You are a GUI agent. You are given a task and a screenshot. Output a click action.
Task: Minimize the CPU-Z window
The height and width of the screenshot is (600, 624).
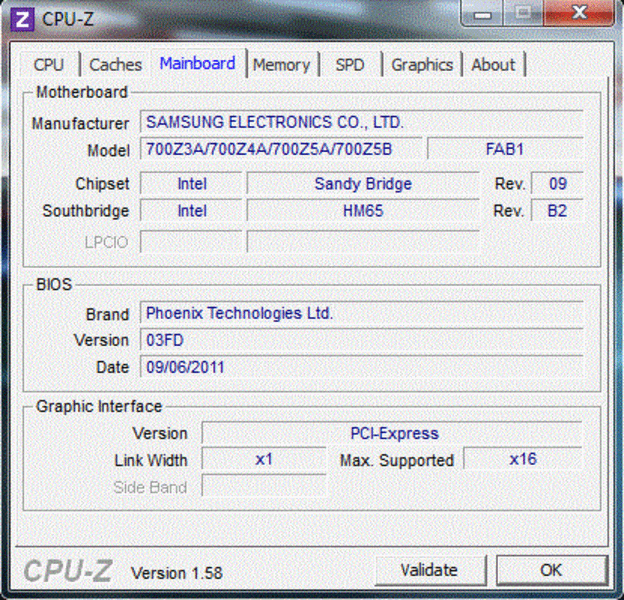point(482,14)
